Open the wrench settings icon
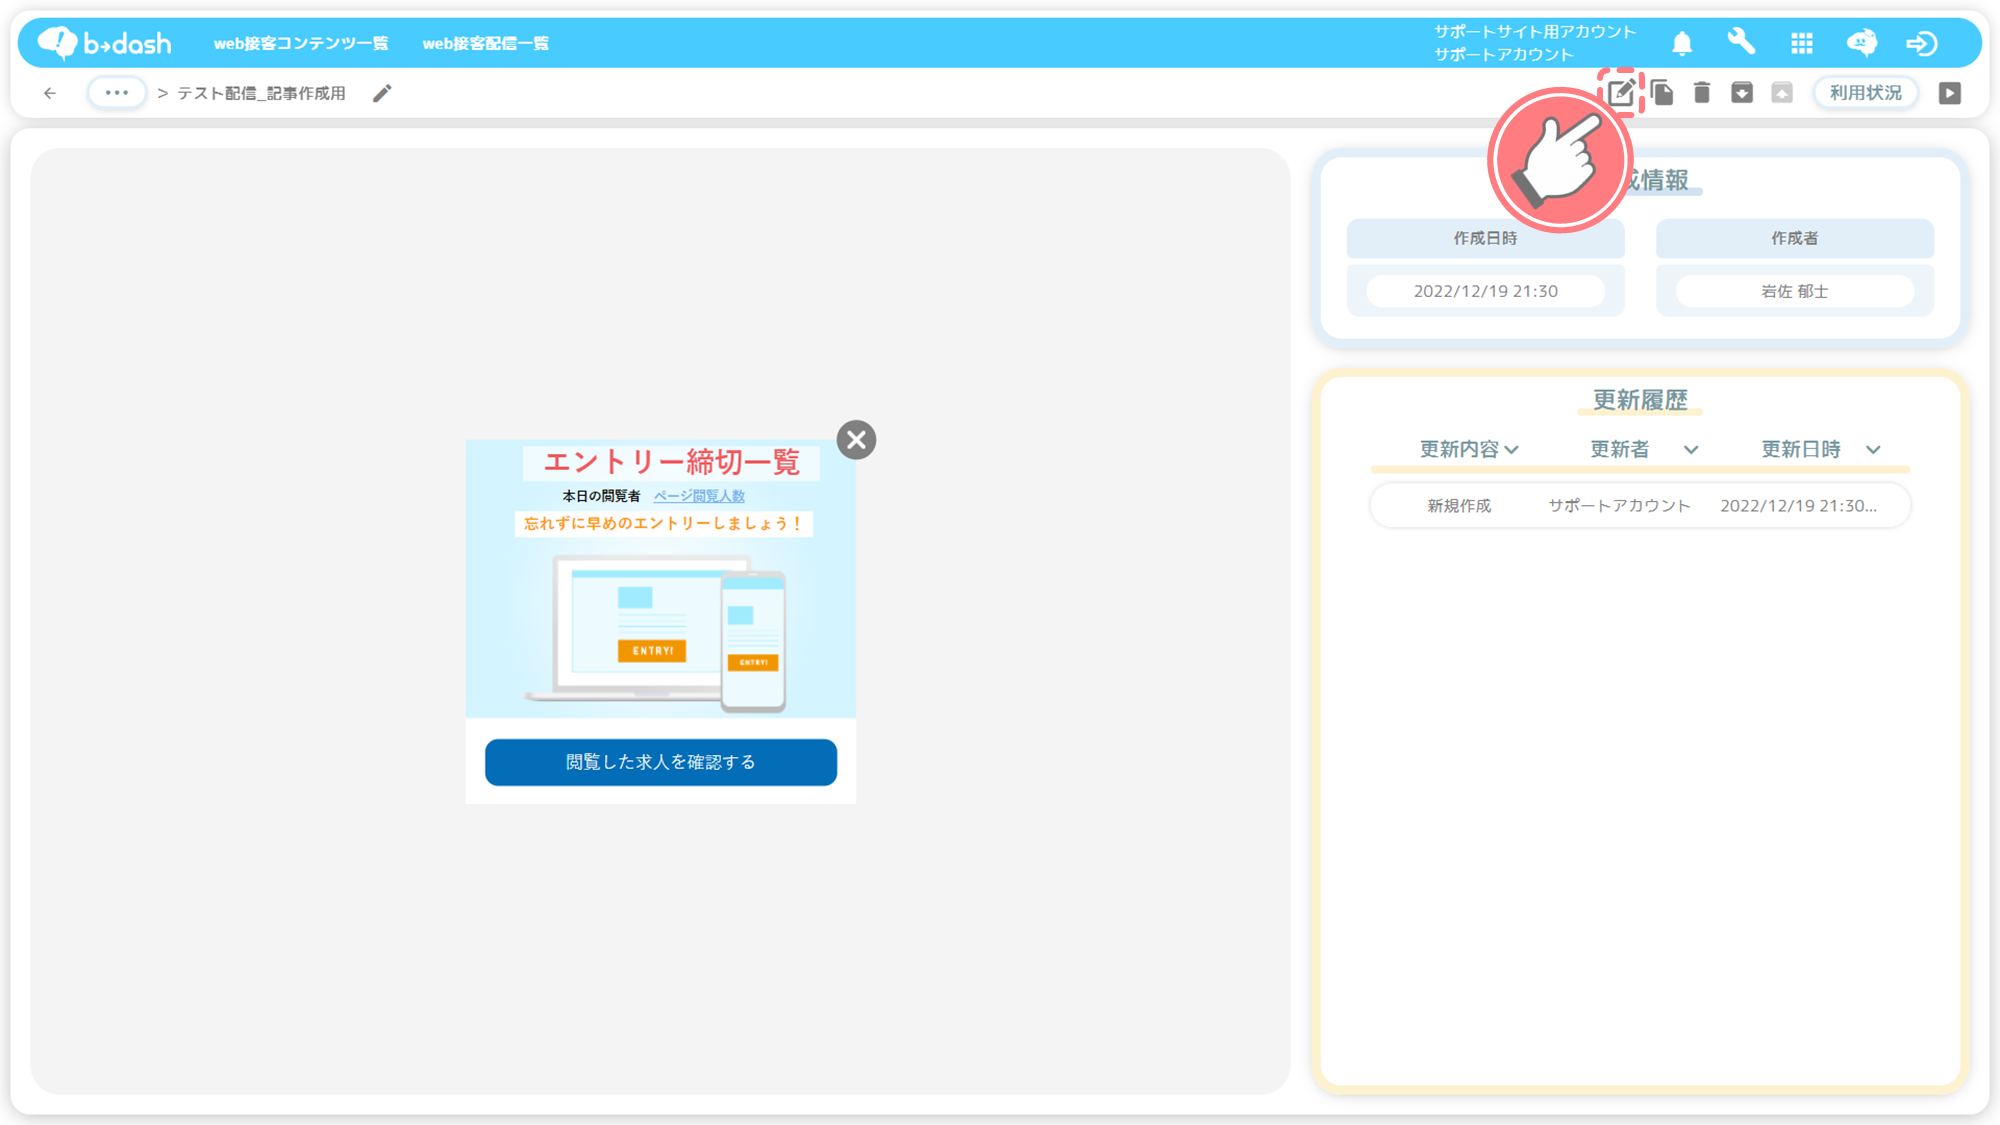This screenshot has height=1125, width=2000. 1741,42
